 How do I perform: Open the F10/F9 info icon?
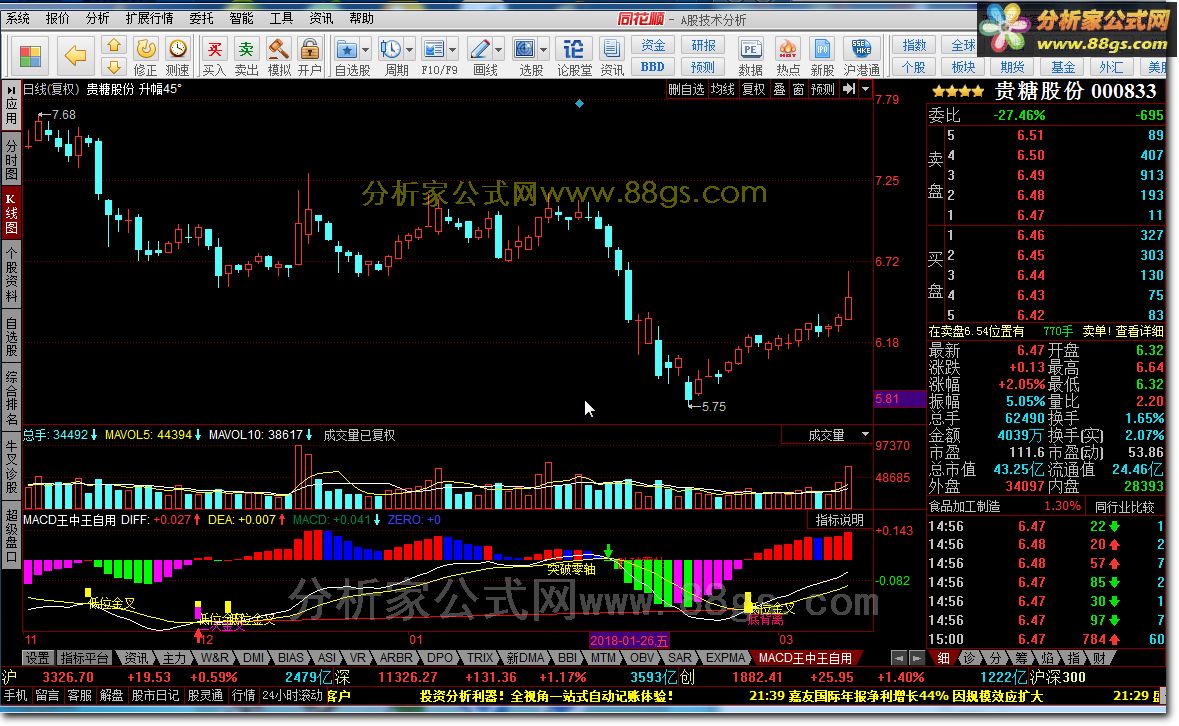tap(434, 50)
